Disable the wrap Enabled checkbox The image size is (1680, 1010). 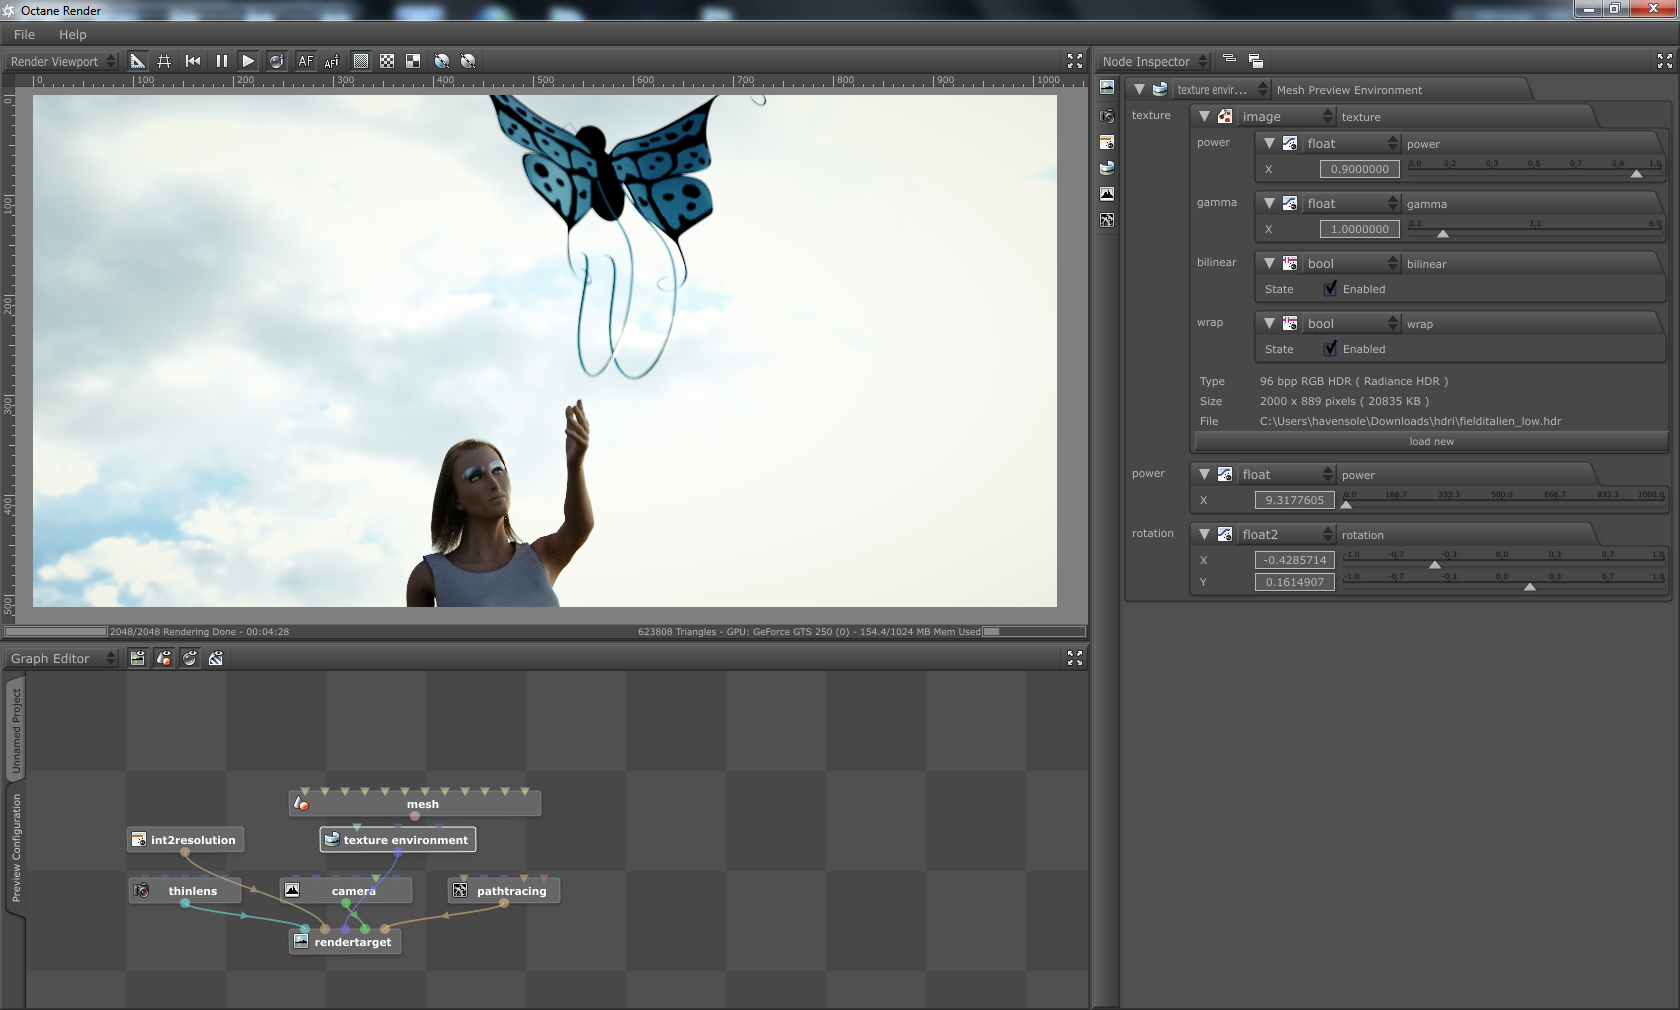[x=1330, y=349]
